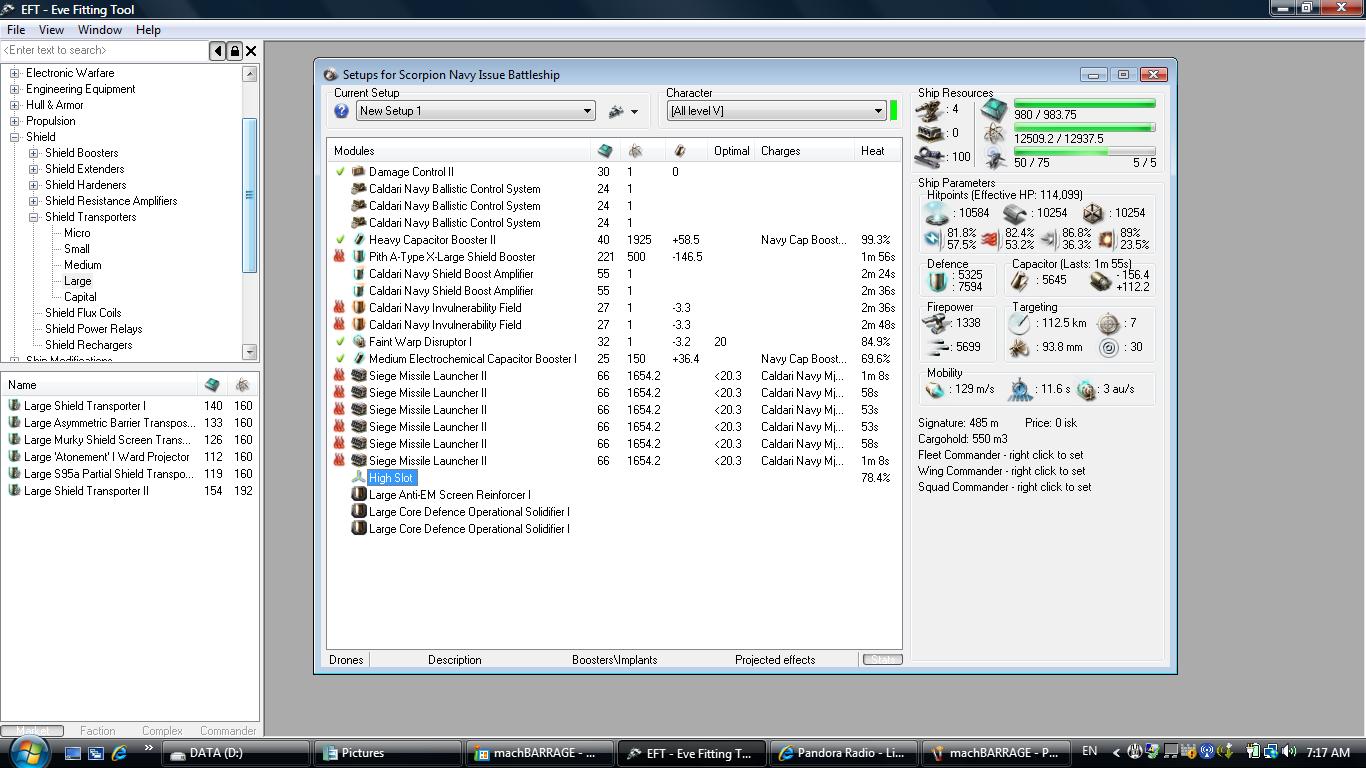Viewport: 1366px width, 768px height.
Task: Click the Damage Control II module icon
Action: pyautogui.click(x=358, y=172)
